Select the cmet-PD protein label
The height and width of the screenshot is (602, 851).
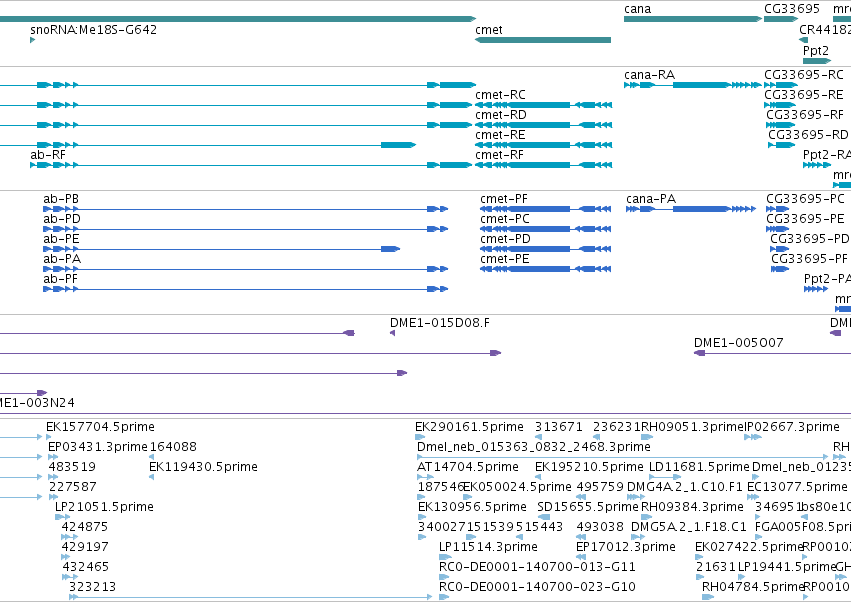(505, 239)
